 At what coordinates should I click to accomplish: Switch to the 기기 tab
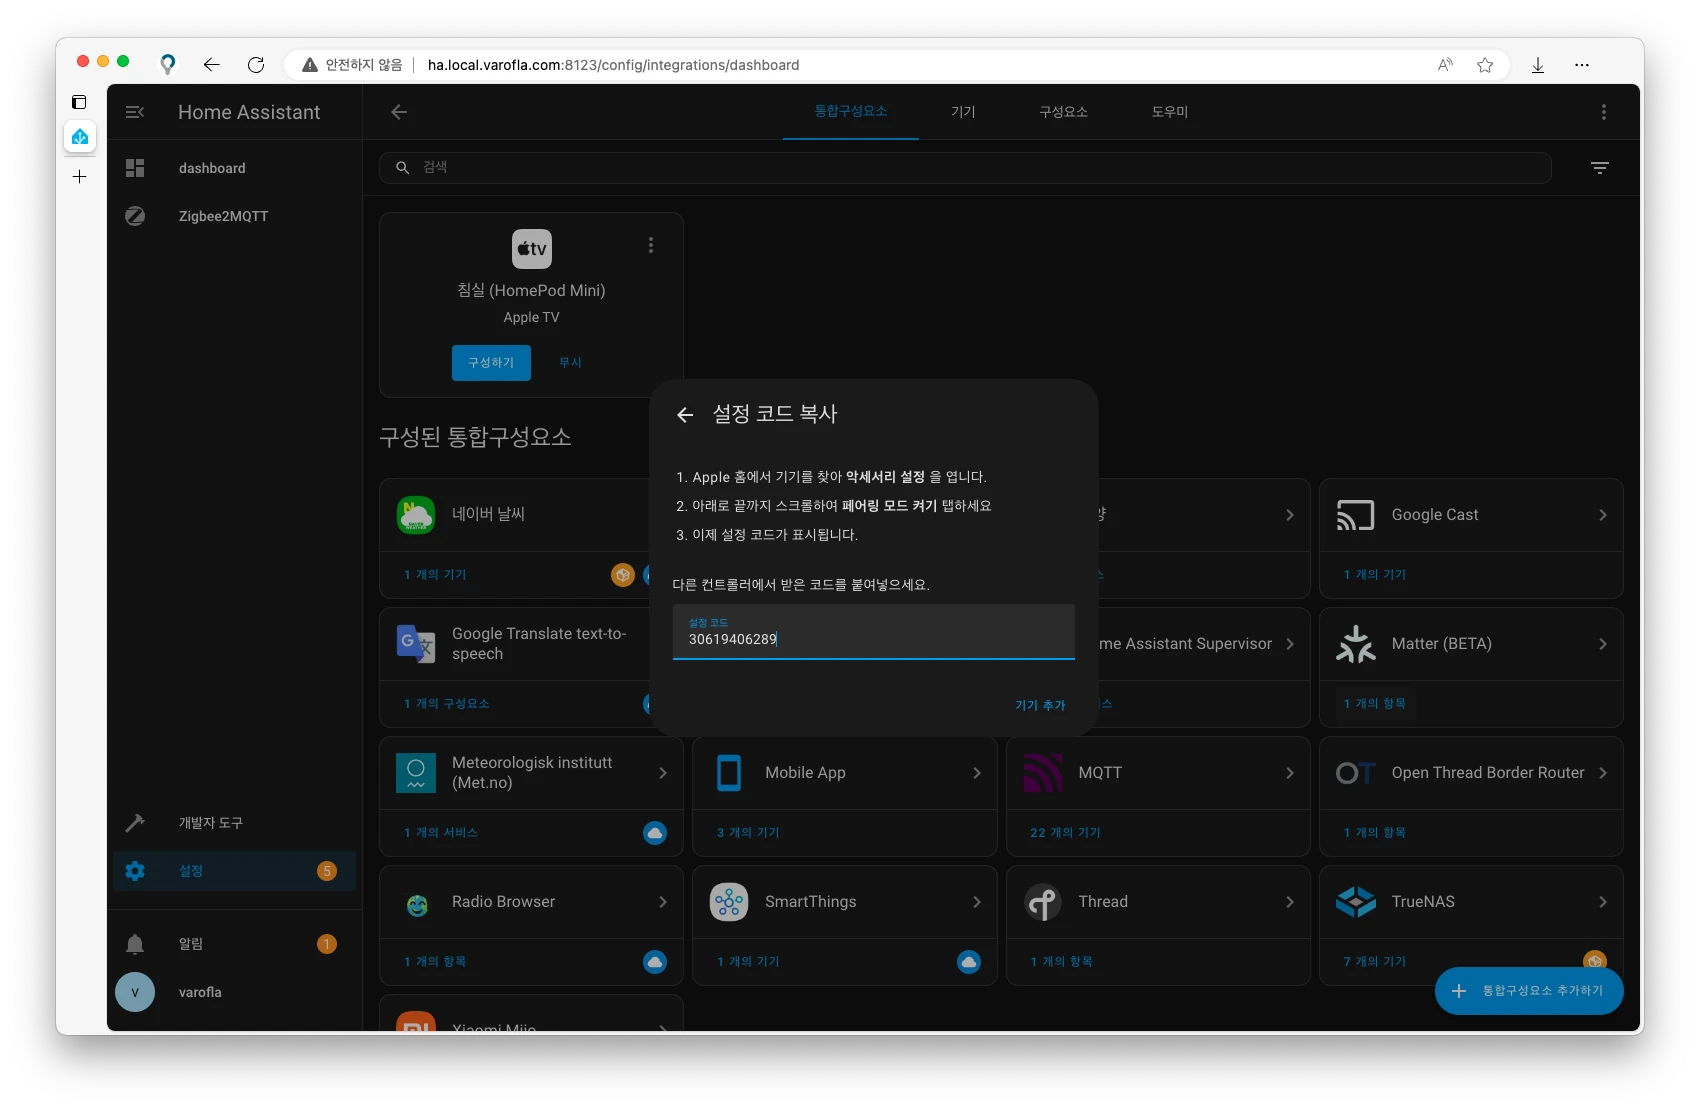(963, 112)
